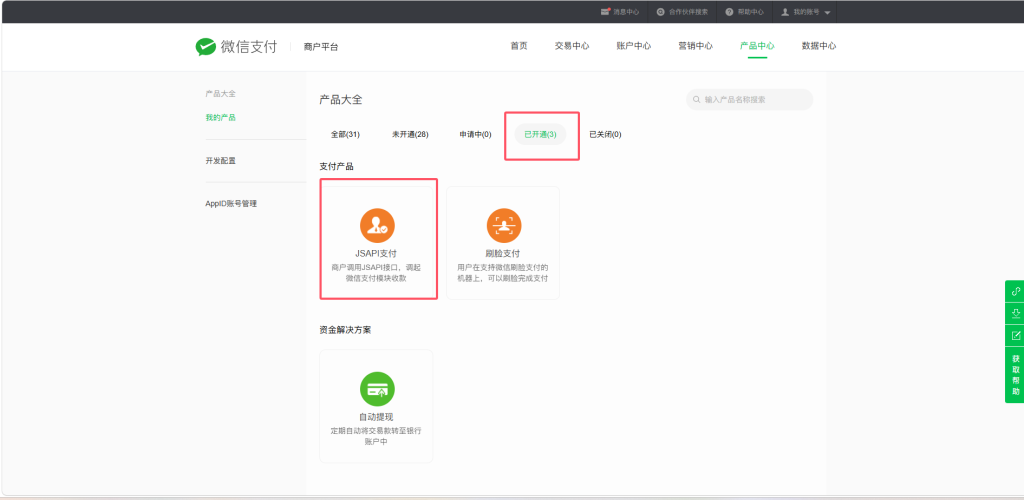
Task: Click the edit note icon in green sidebar
Action: (x=1016, y=336)
